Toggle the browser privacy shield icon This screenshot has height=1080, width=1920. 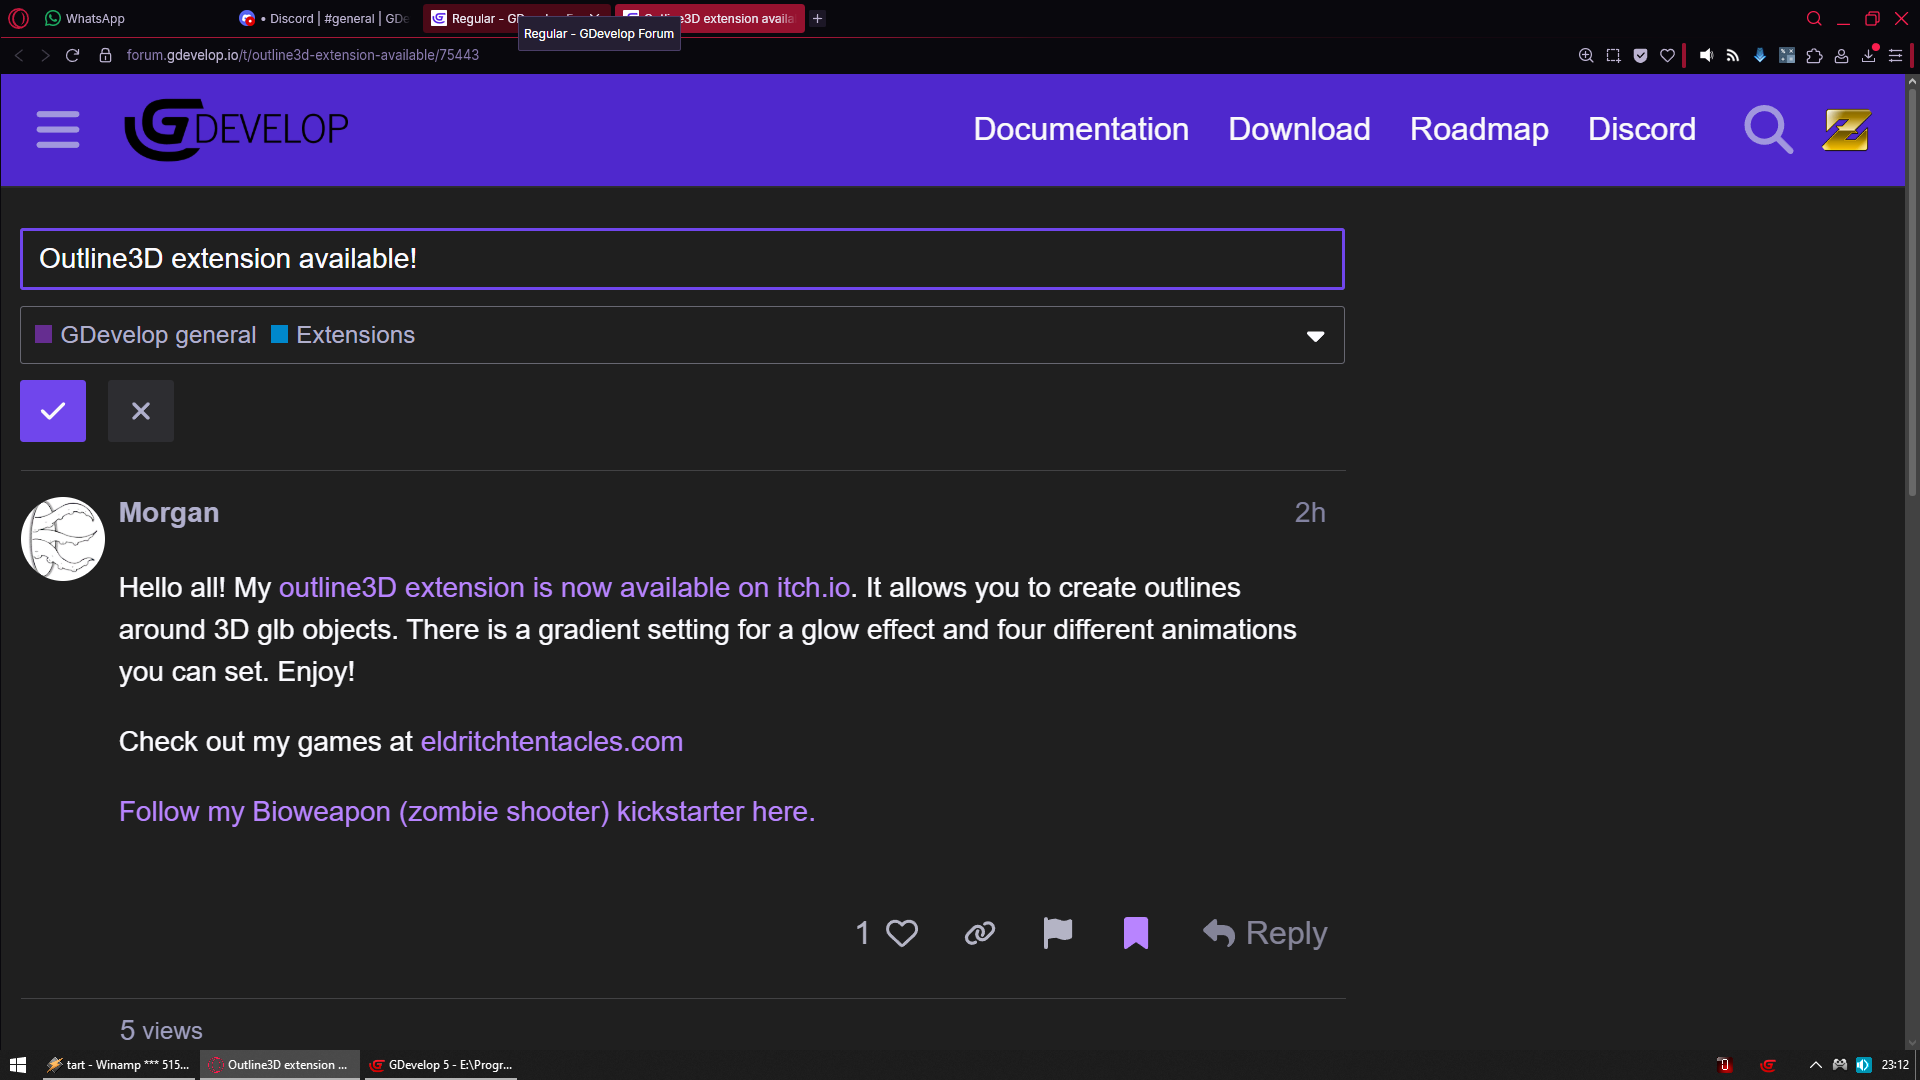(x=1640, y=56)
